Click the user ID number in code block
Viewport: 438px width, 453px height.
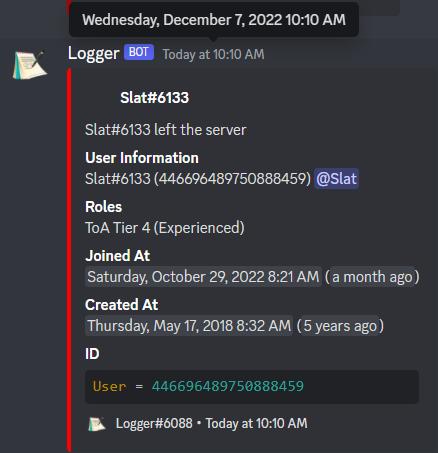pyautogui.click(x=228, y=386)
